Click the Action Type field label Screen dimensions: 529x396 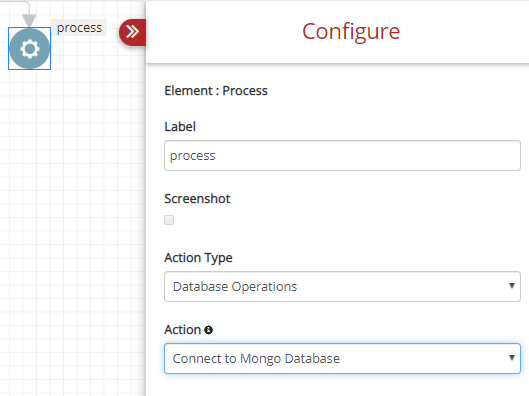coord(198,258)
